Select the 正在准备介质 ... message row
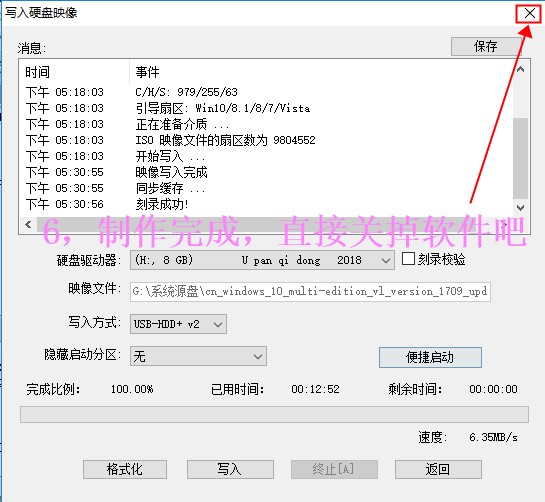The width and height of the screenshot is (545, 502). coord(267,124)
